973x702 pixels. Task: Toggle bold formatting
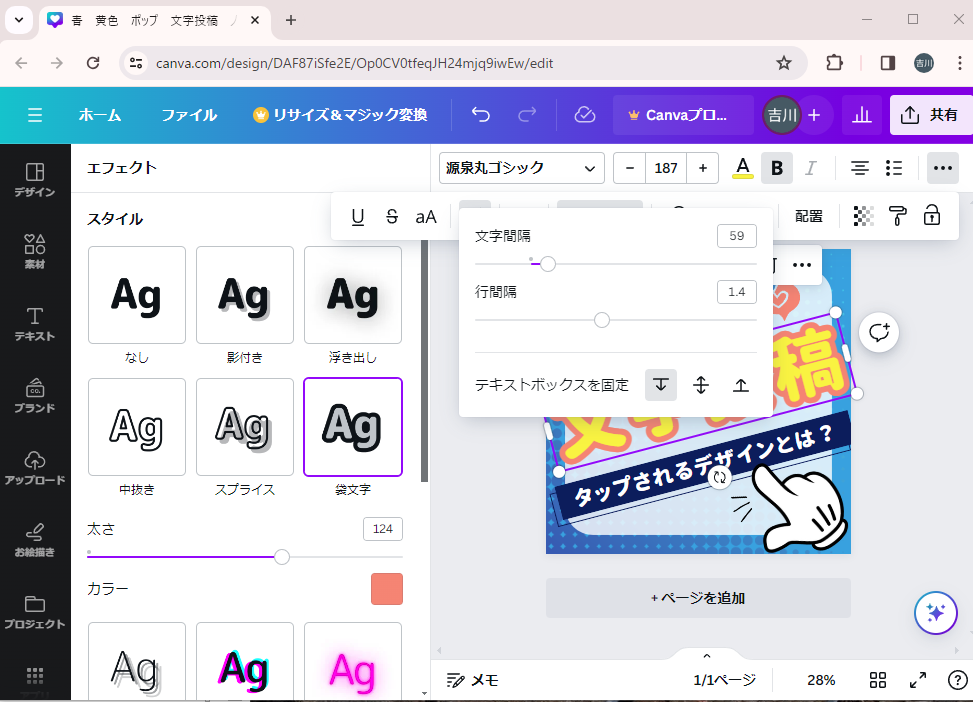[777, 168]
